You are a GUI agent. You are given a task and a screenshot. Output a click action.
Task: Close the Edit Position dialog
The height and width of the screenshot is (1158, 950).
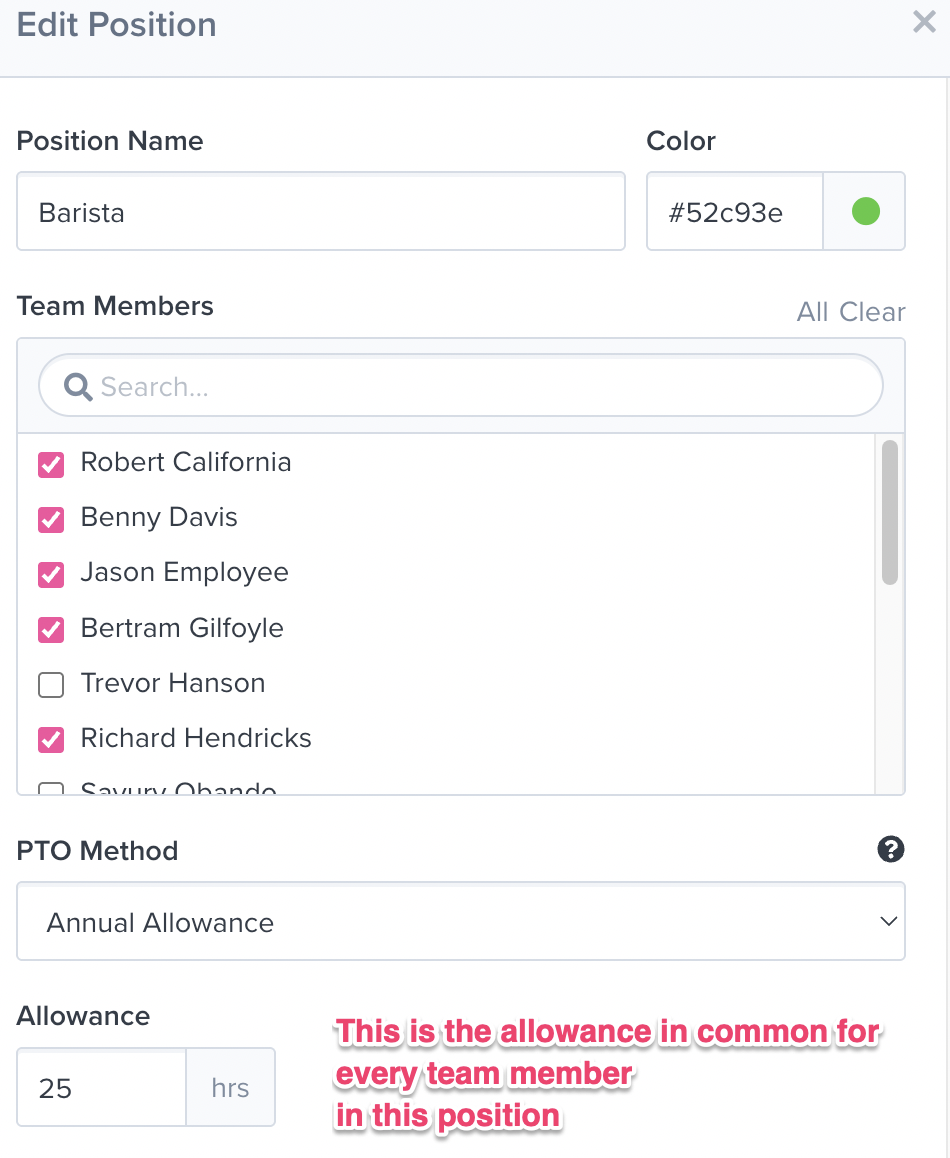924,23
